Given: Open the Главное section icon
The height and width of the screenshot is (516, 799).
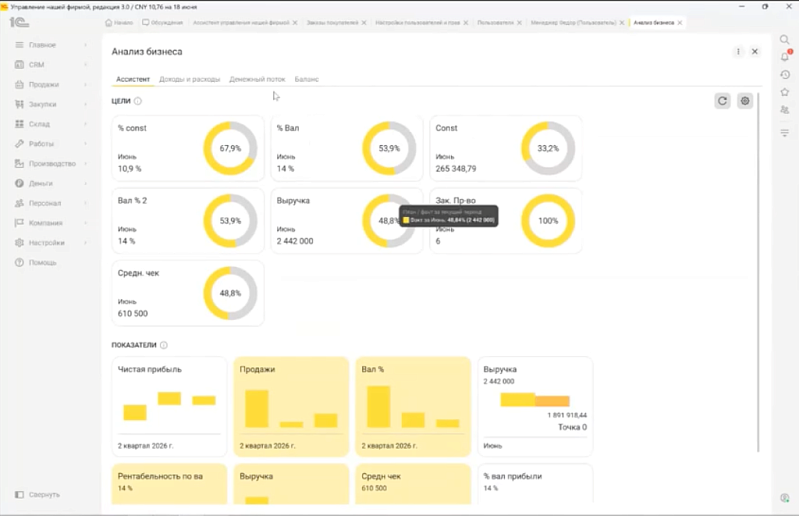Looking at the screenshot, I should (19, 45).
